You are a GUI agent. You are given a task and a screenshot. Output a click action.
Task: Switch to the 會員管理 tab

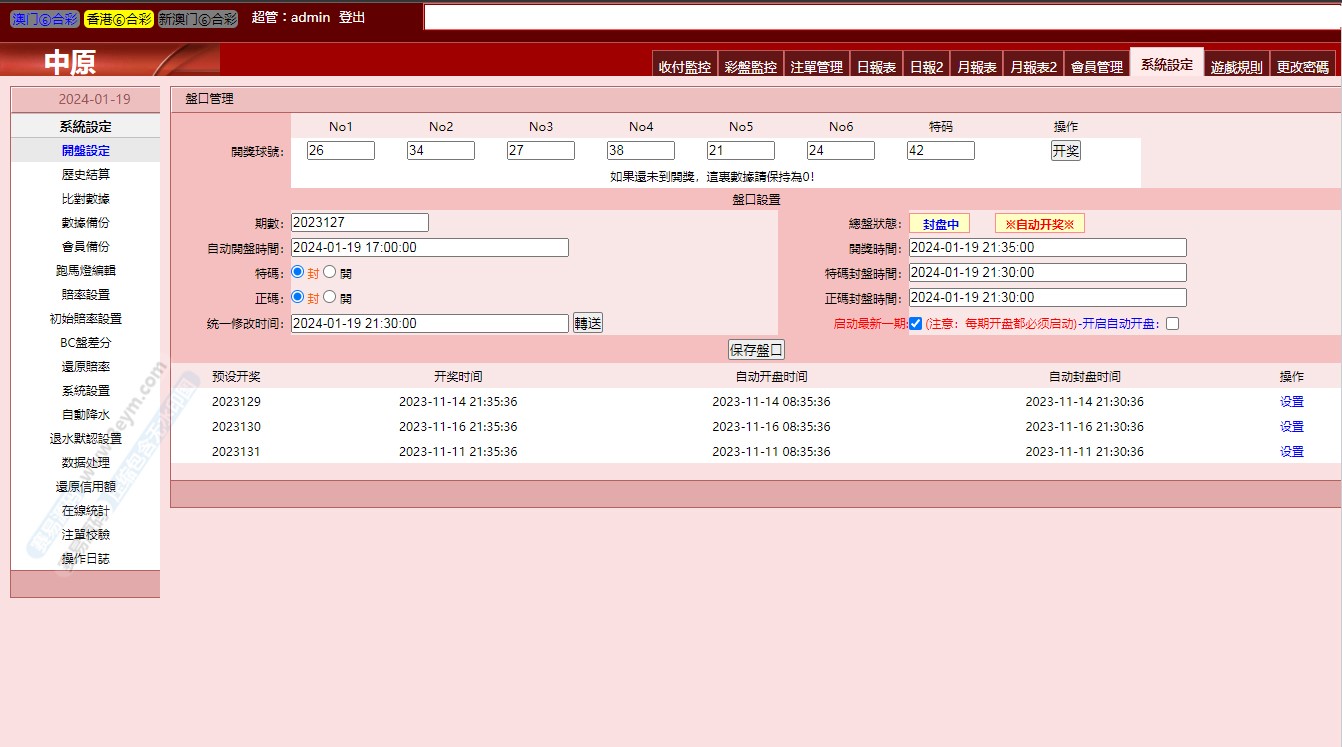click(x=1096, y=67)
